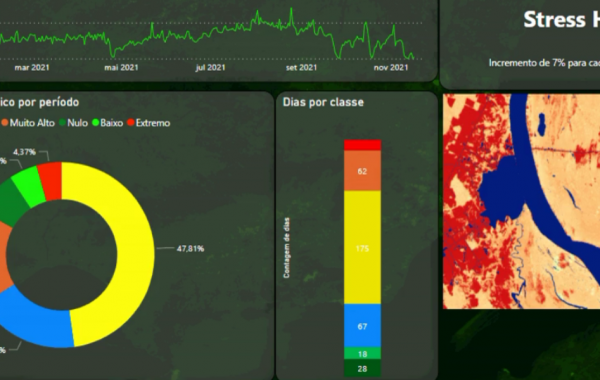
Task: Select the Baixo legend entry
Action: coord(108,123)
